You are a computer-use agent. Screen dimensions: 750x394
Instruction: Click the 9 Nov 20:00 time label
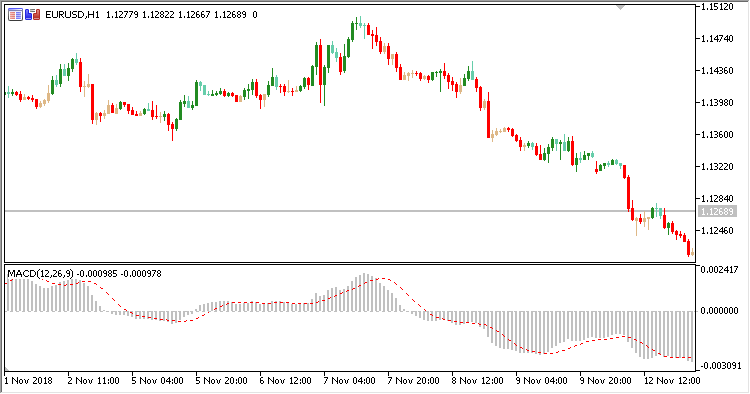coord(606,381)
